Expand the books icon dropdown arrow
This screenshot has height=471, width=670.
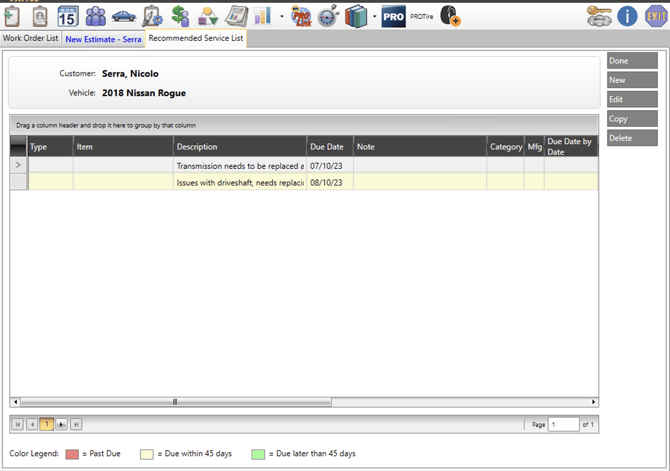coord(374,17)
